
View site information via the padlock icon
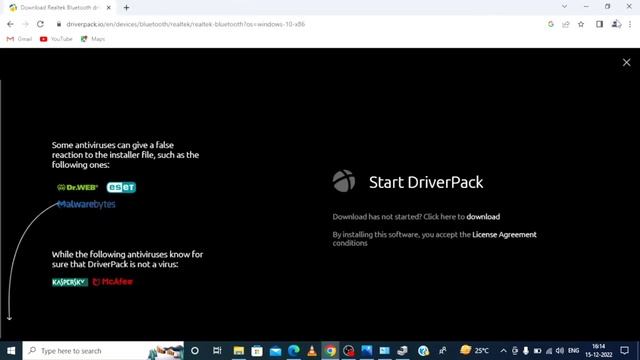(x=59, y=24)
